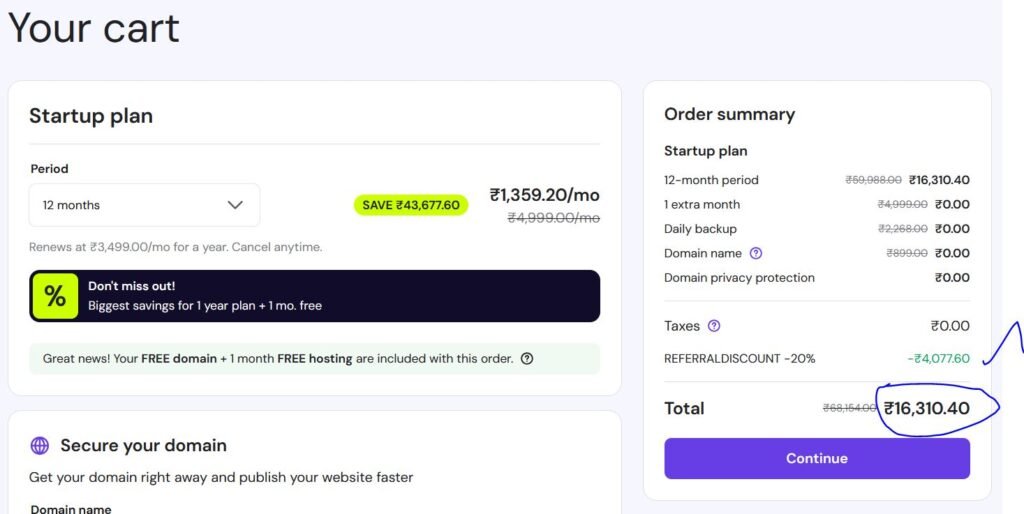Click the green SAVE ₹43,677.60 badge
This screenshot has height=514, width=1024.
410,205
